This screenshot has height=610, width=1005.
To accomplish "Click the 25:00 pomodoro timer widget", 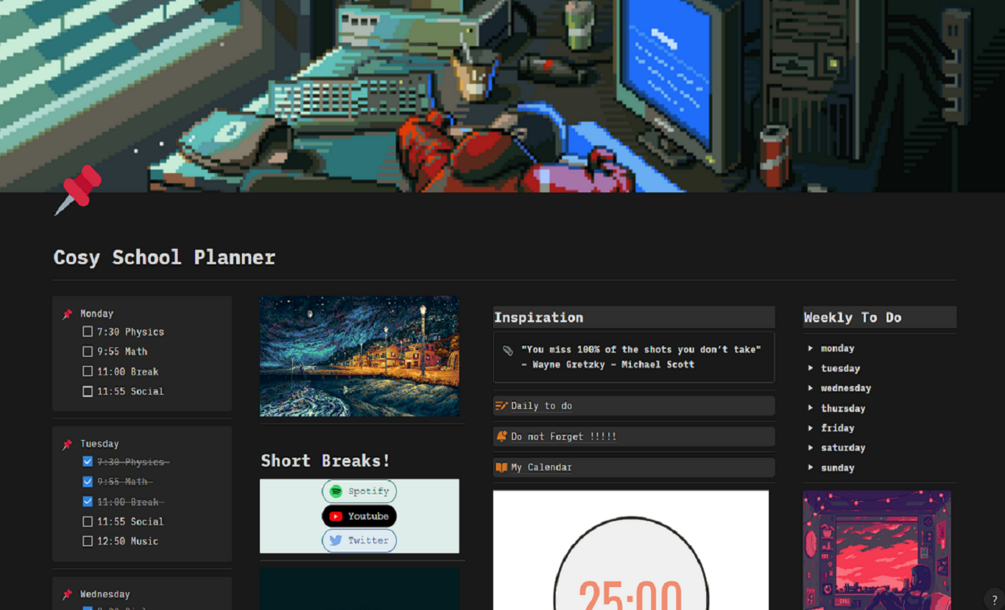I will point(631,550).
